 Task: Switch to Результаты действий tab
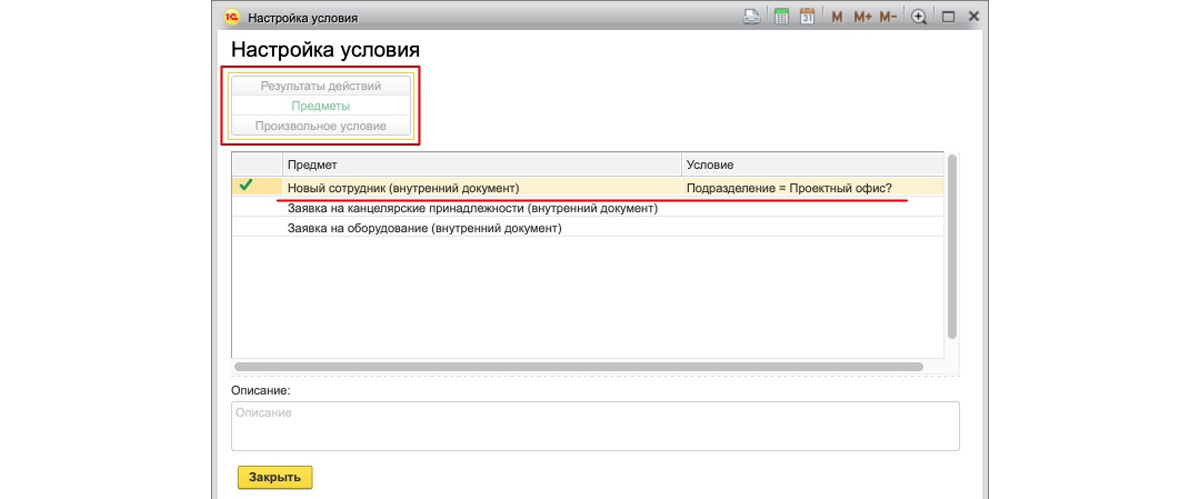(321, 86)
